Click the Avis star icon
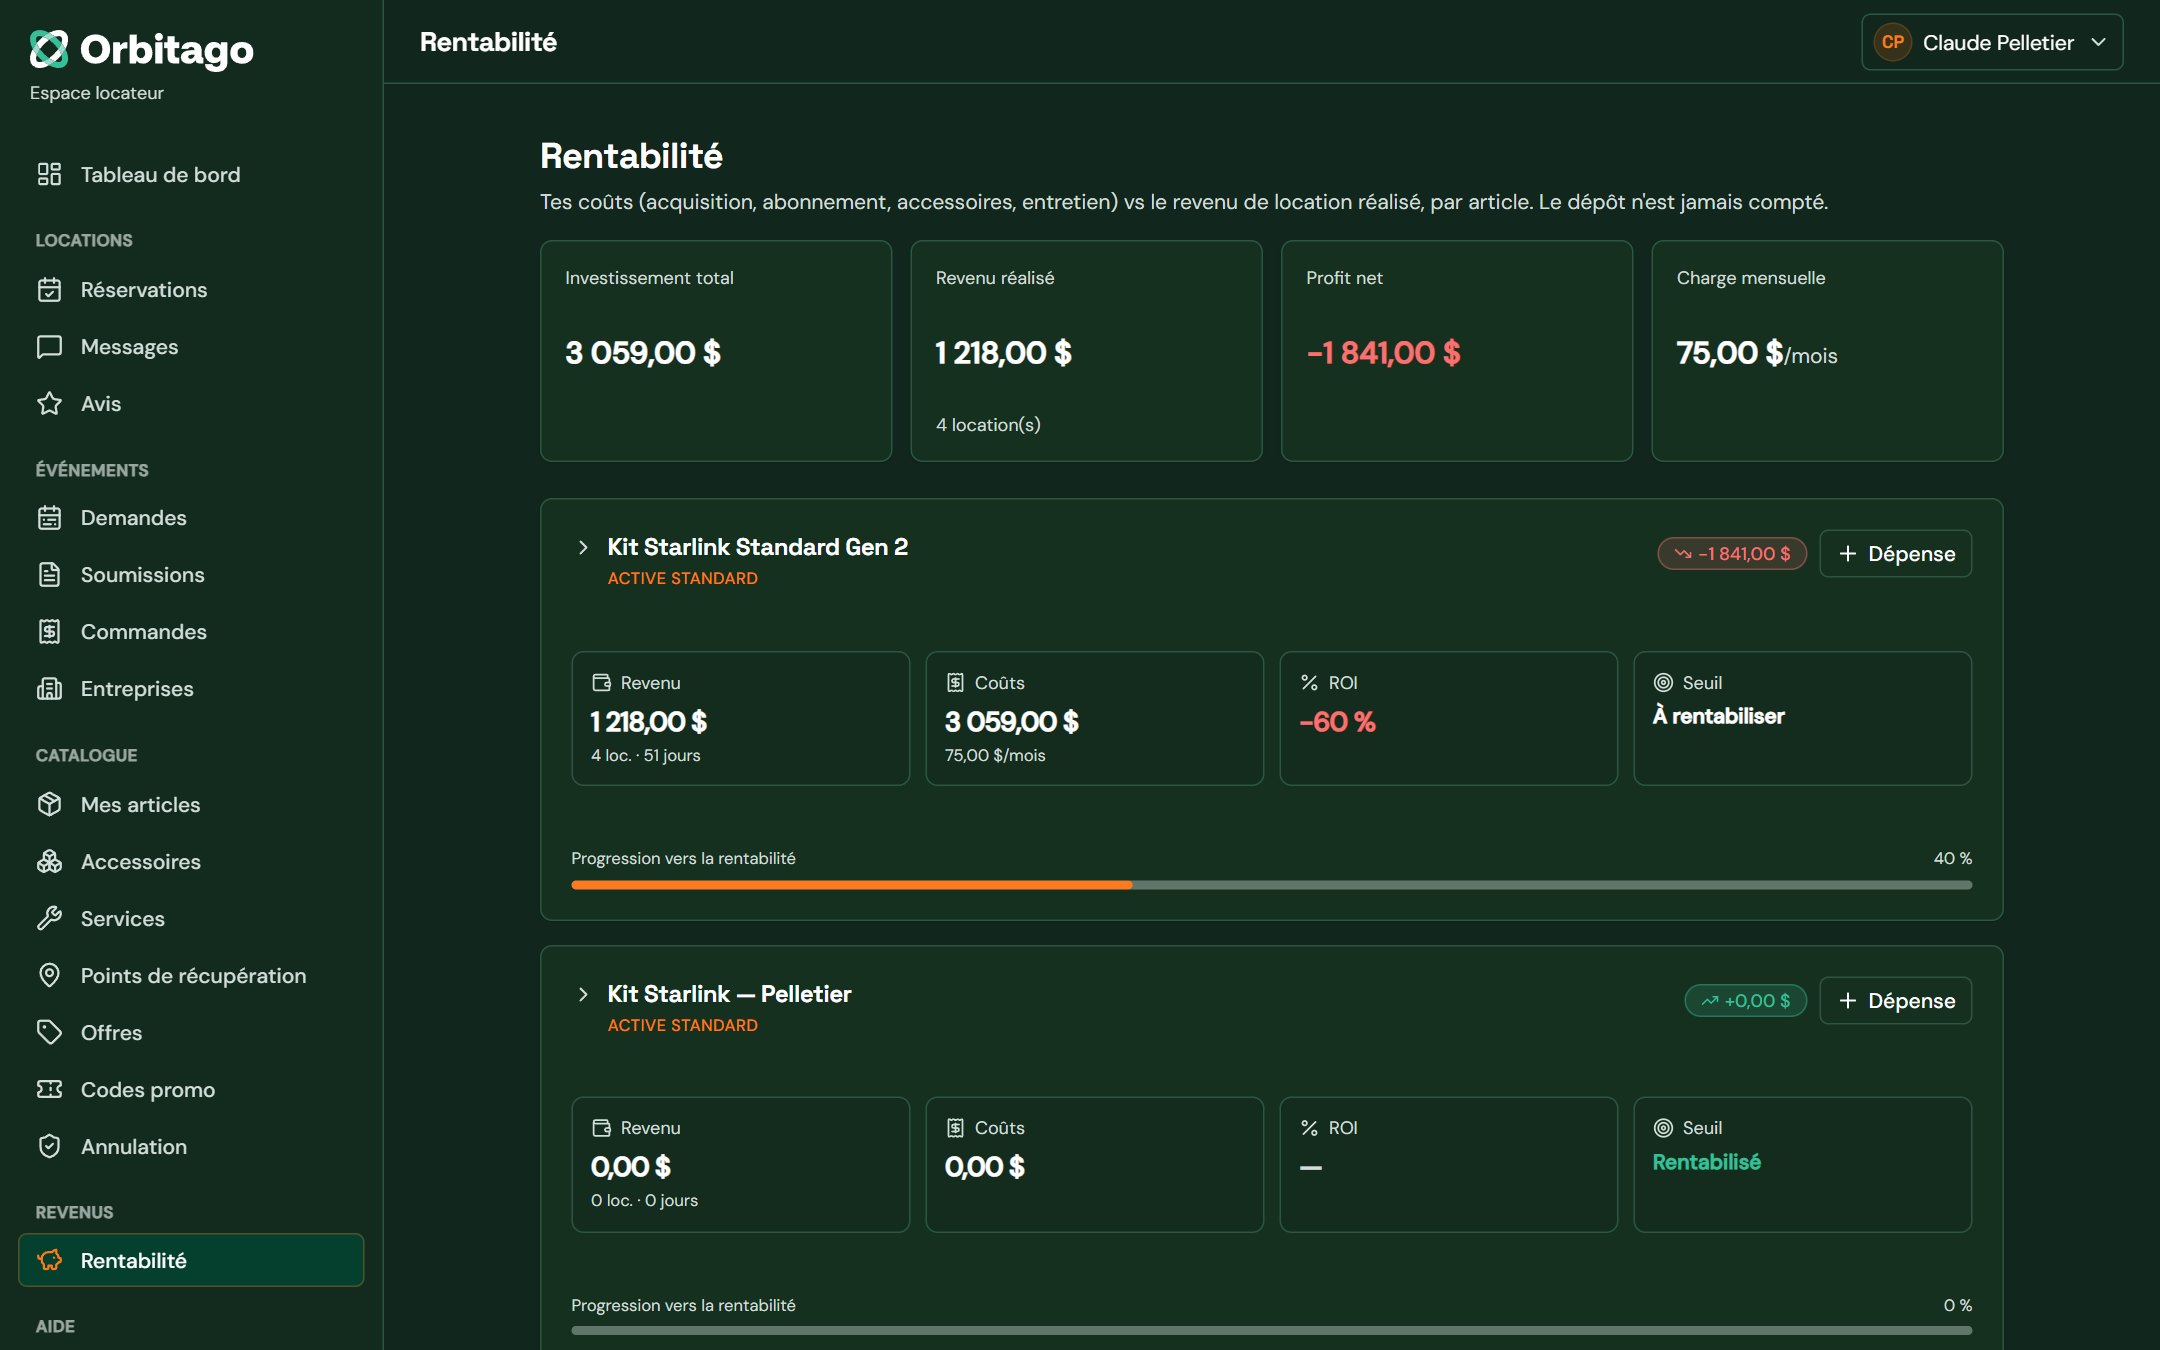Viewport: 2160px width, 1350px height. [49, 404]
